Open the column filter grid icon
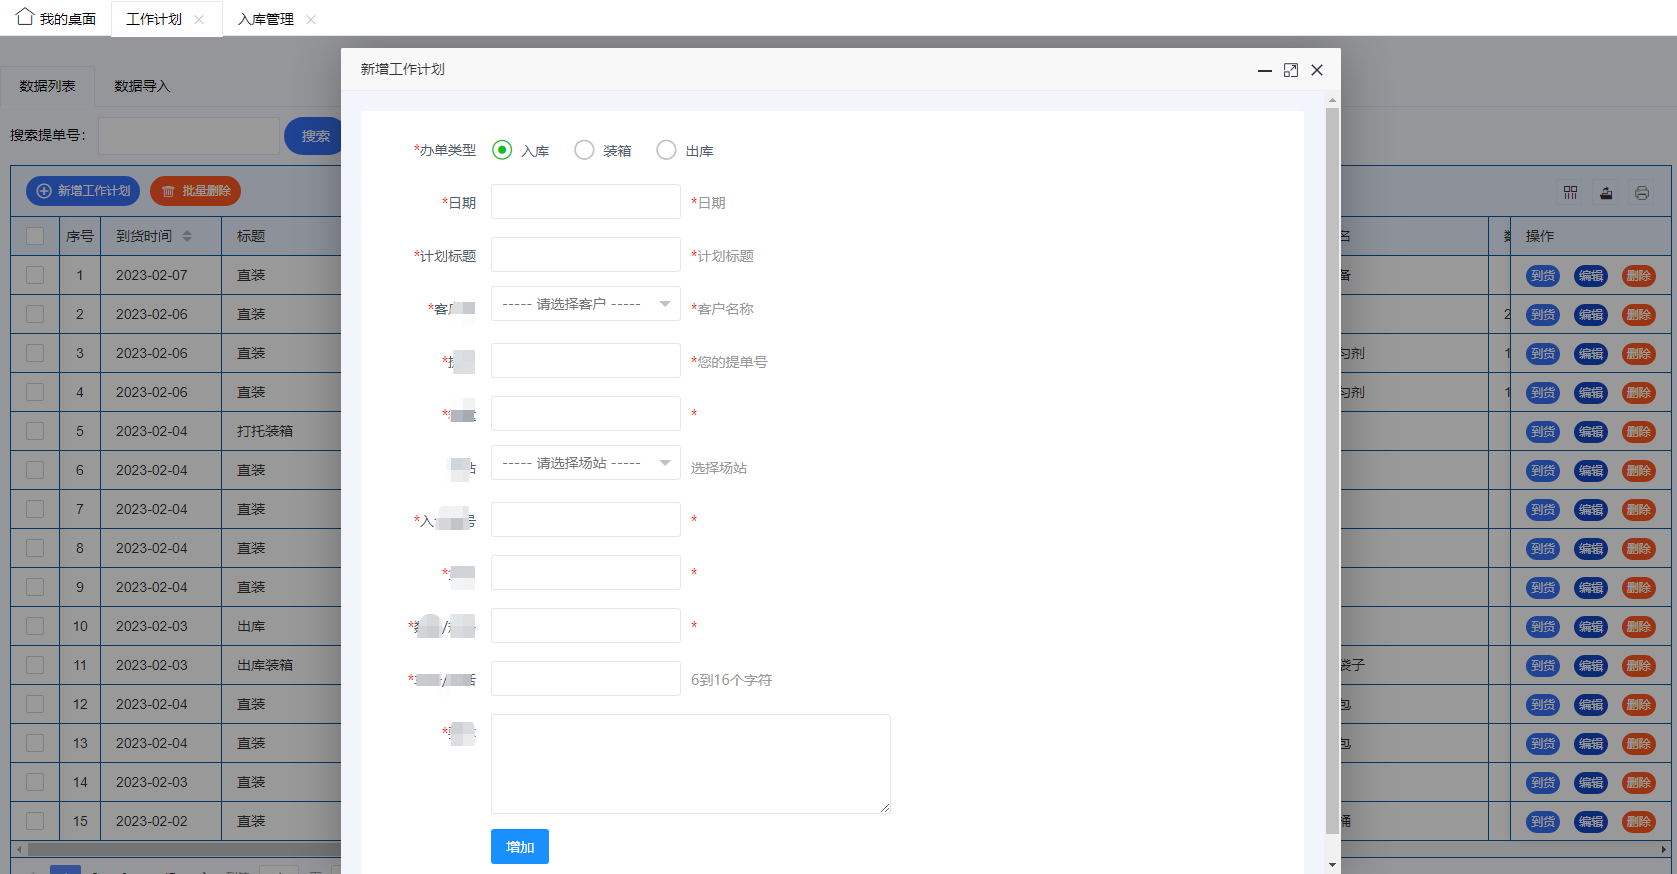This screenshot has width=1677, height=874. click(1570, 193)
